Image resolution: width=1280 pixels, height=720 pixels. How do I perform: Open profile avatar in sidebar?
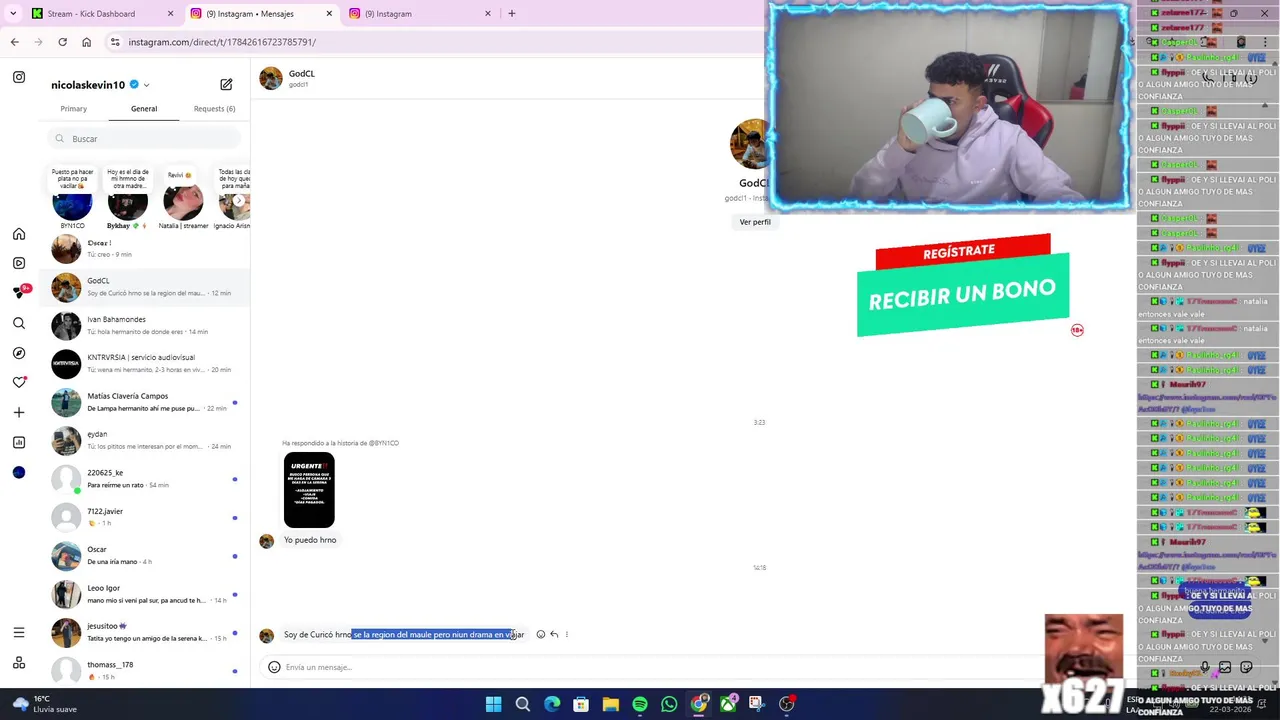click(x=19, y=472)
